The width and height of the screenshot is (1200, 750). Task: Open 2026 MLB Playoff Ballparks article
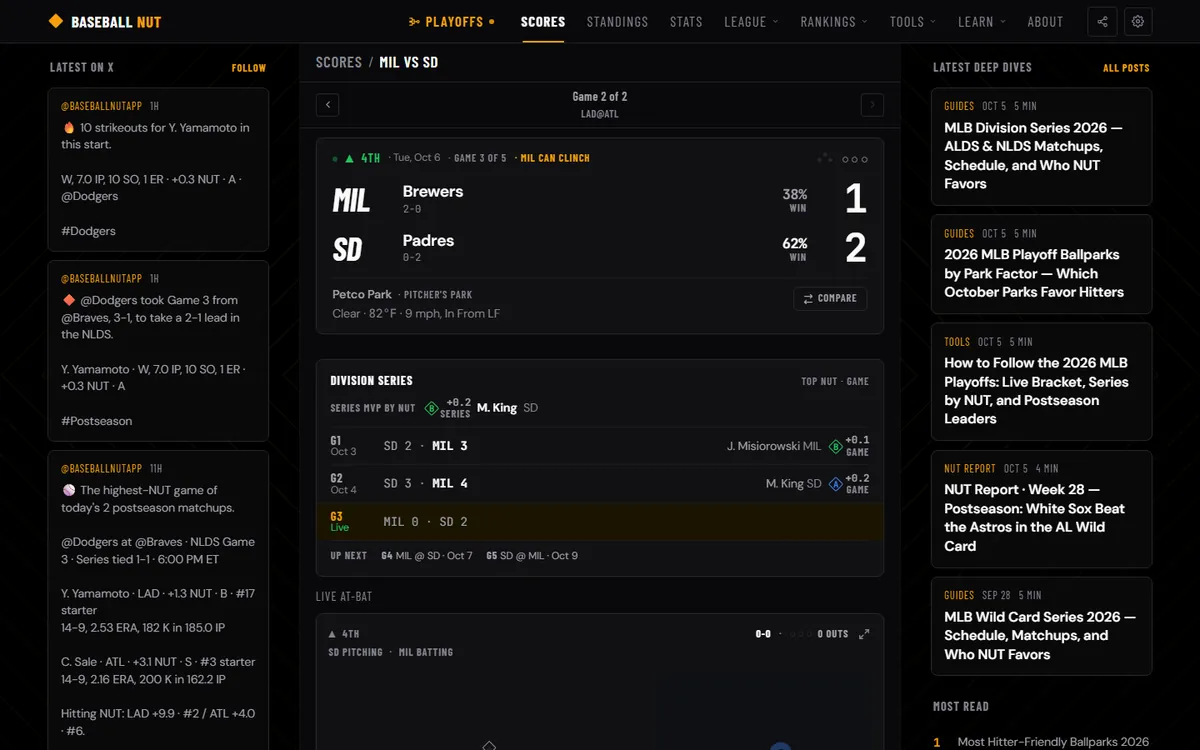coord(1041,264)
